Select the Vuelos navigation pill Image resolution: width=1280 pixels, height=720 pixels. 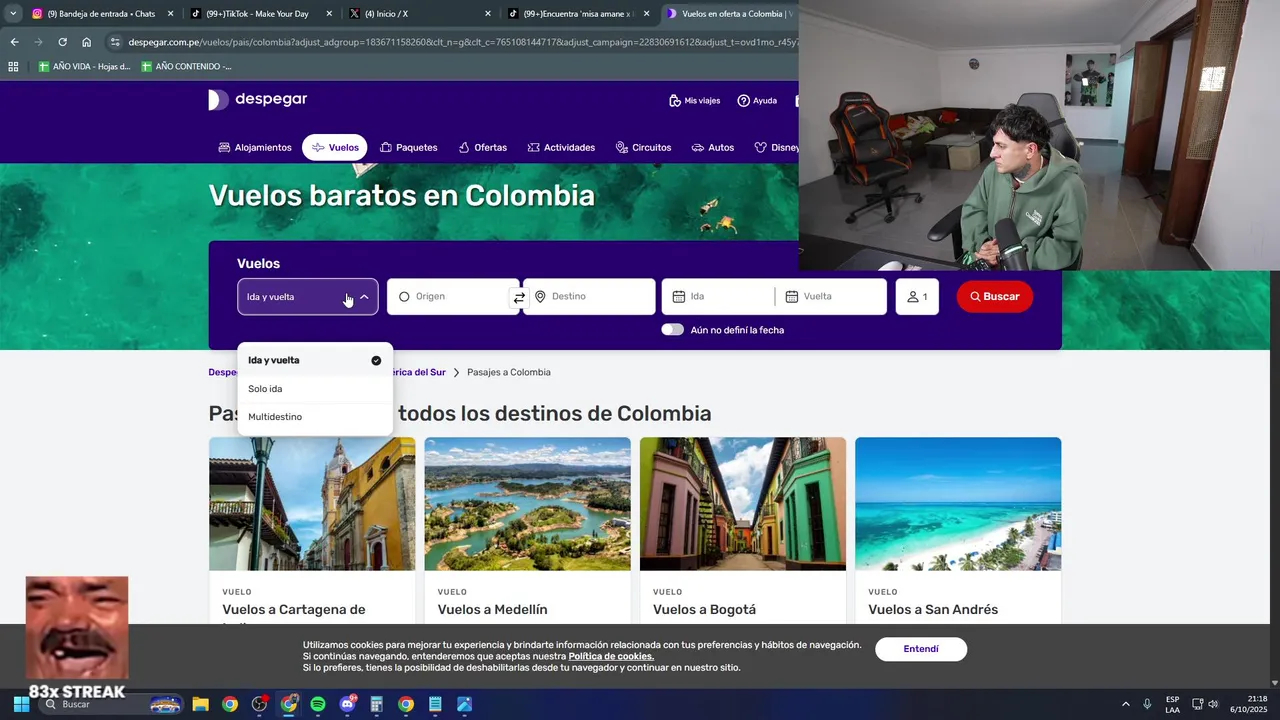point(335,148)
